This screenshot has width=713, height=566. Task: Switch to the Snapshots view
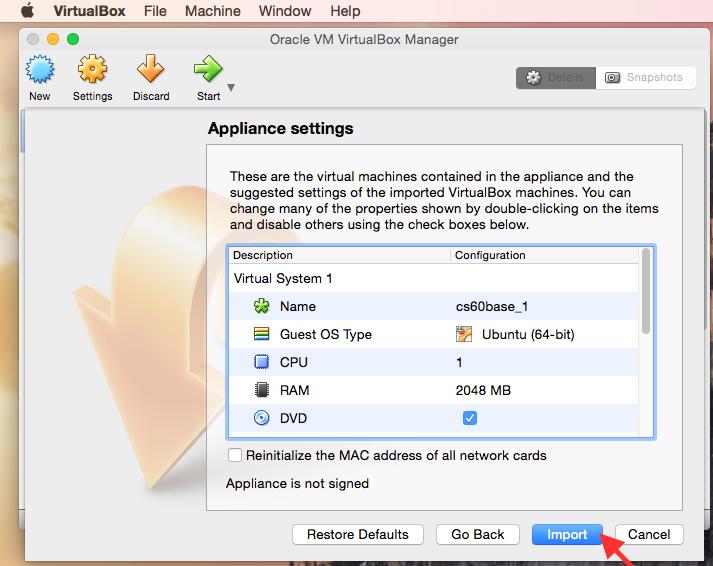coord(645,78)
